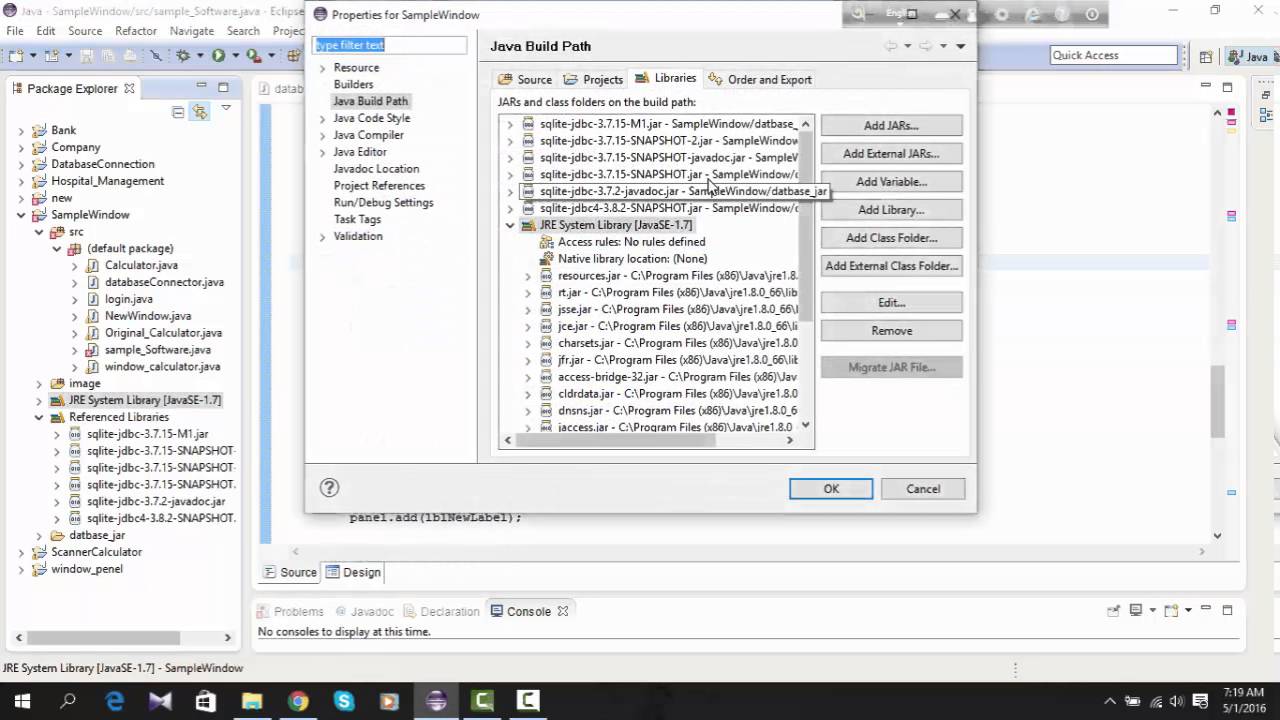This screenshot has width=1280, height=720.
Task: Open Skype from the taskbar
Action: point(344,701)
